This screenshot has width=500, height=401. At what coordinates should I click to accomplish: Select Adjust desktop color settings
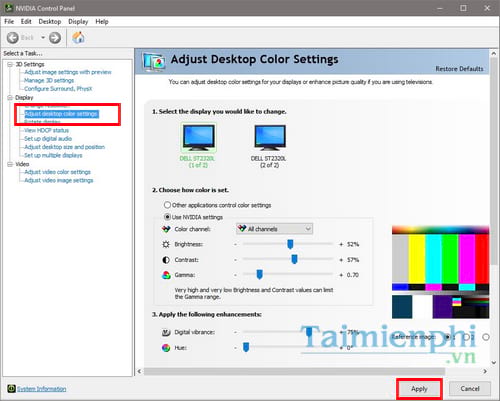point(61,114)
